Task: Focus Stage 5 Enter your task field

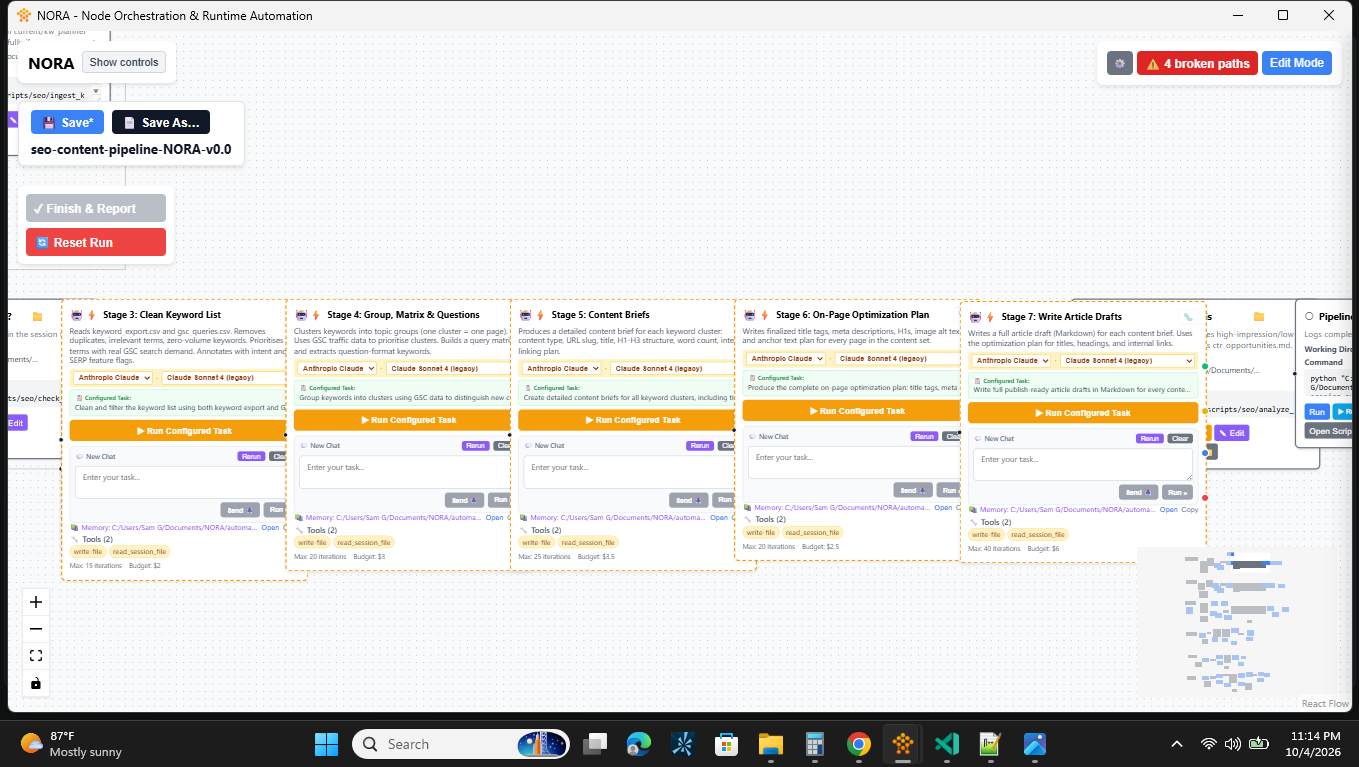Action: [x=630, y=473]
